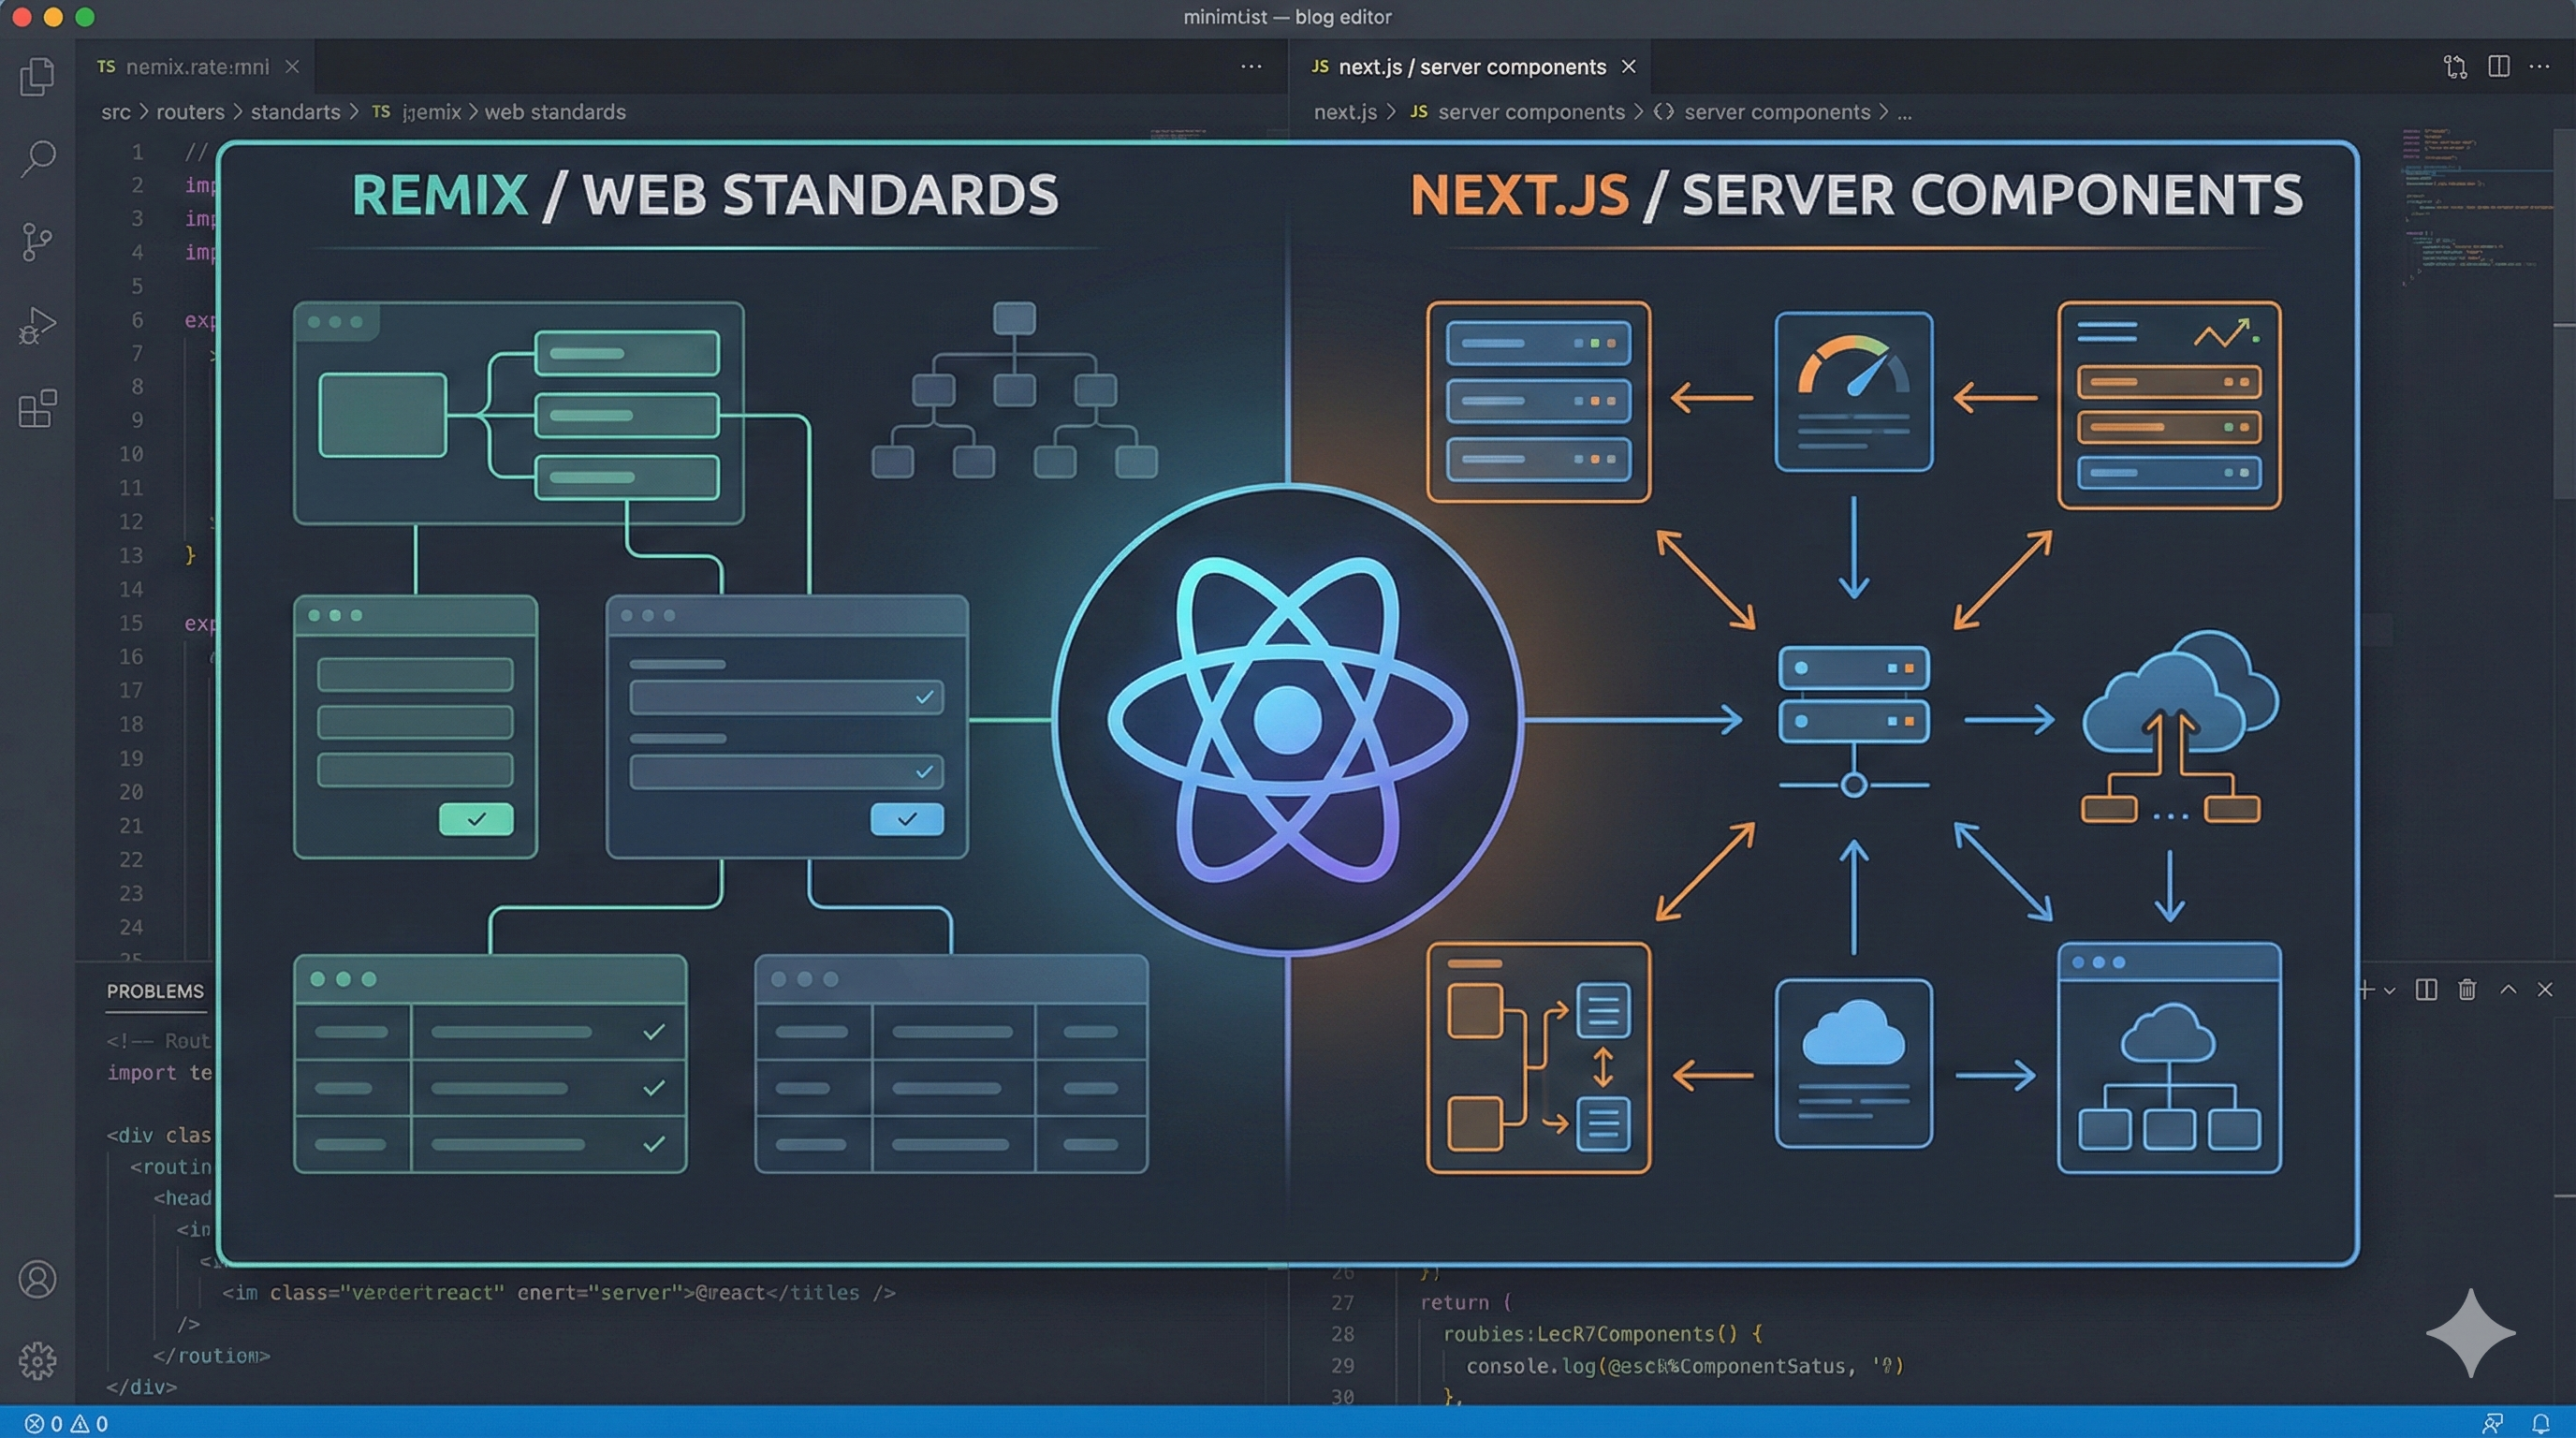The height and width of the screenshot is (1438, 2576).
Task: Open the Extensions view
Action: click(37, 410)
